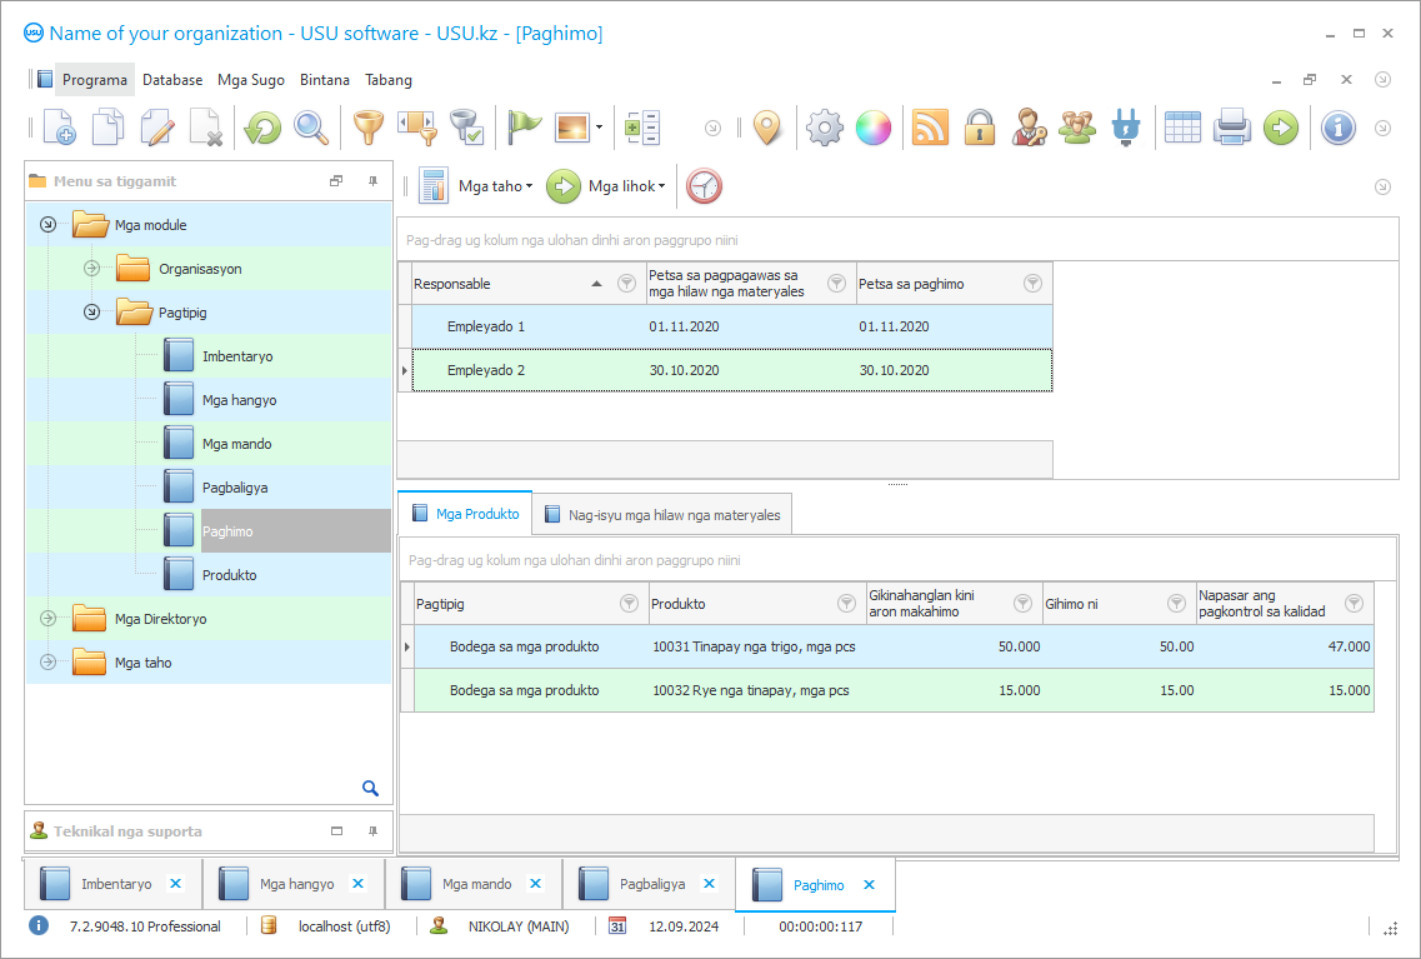Click the expand grouping tree icon
The image size is (1421, 959).
[642, 127]
